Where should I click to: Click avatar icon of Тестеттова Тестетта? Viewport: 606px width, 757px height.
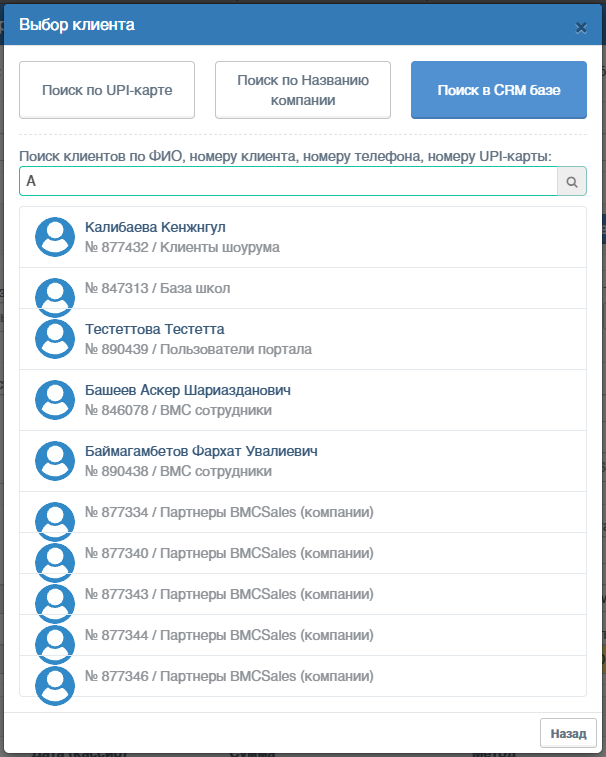click(55, 339)
